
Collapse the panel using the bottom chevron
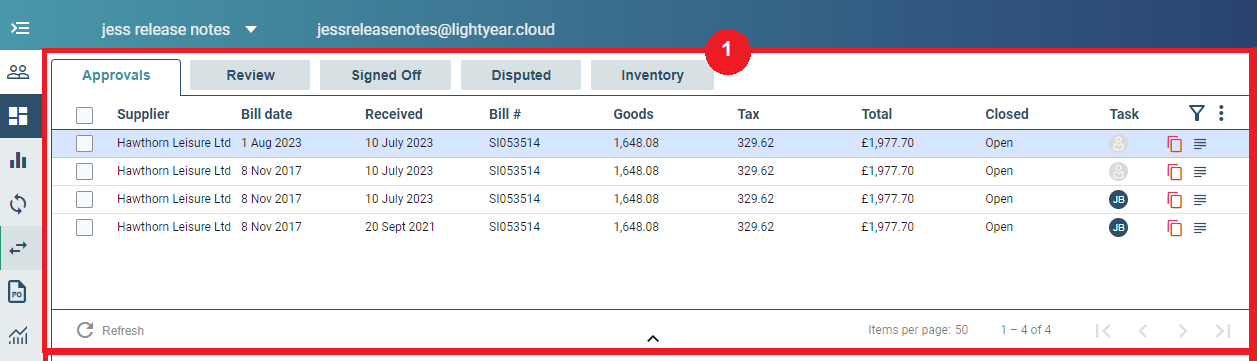click(653, 339)
